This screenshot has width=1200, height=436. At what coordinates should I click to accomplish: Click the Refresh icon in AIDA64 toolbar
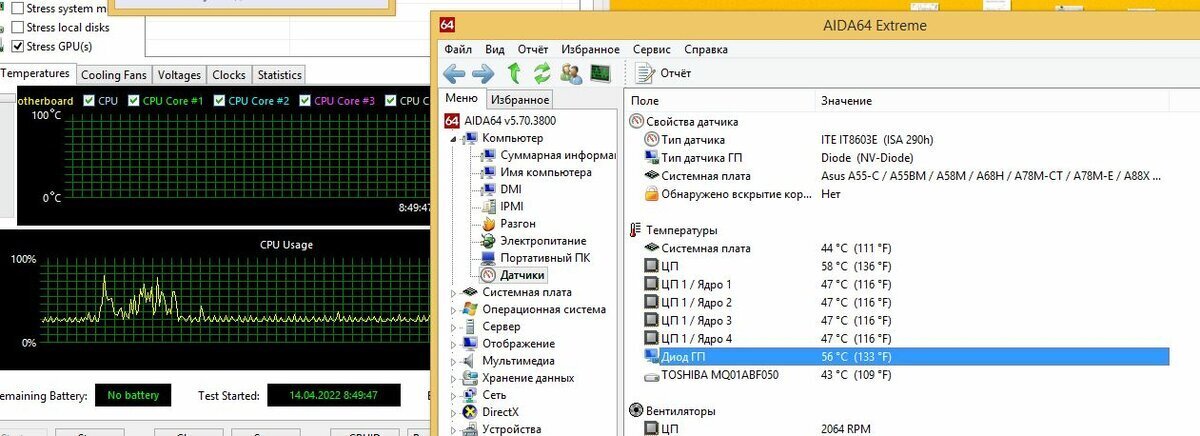click(x=542, y=73)
